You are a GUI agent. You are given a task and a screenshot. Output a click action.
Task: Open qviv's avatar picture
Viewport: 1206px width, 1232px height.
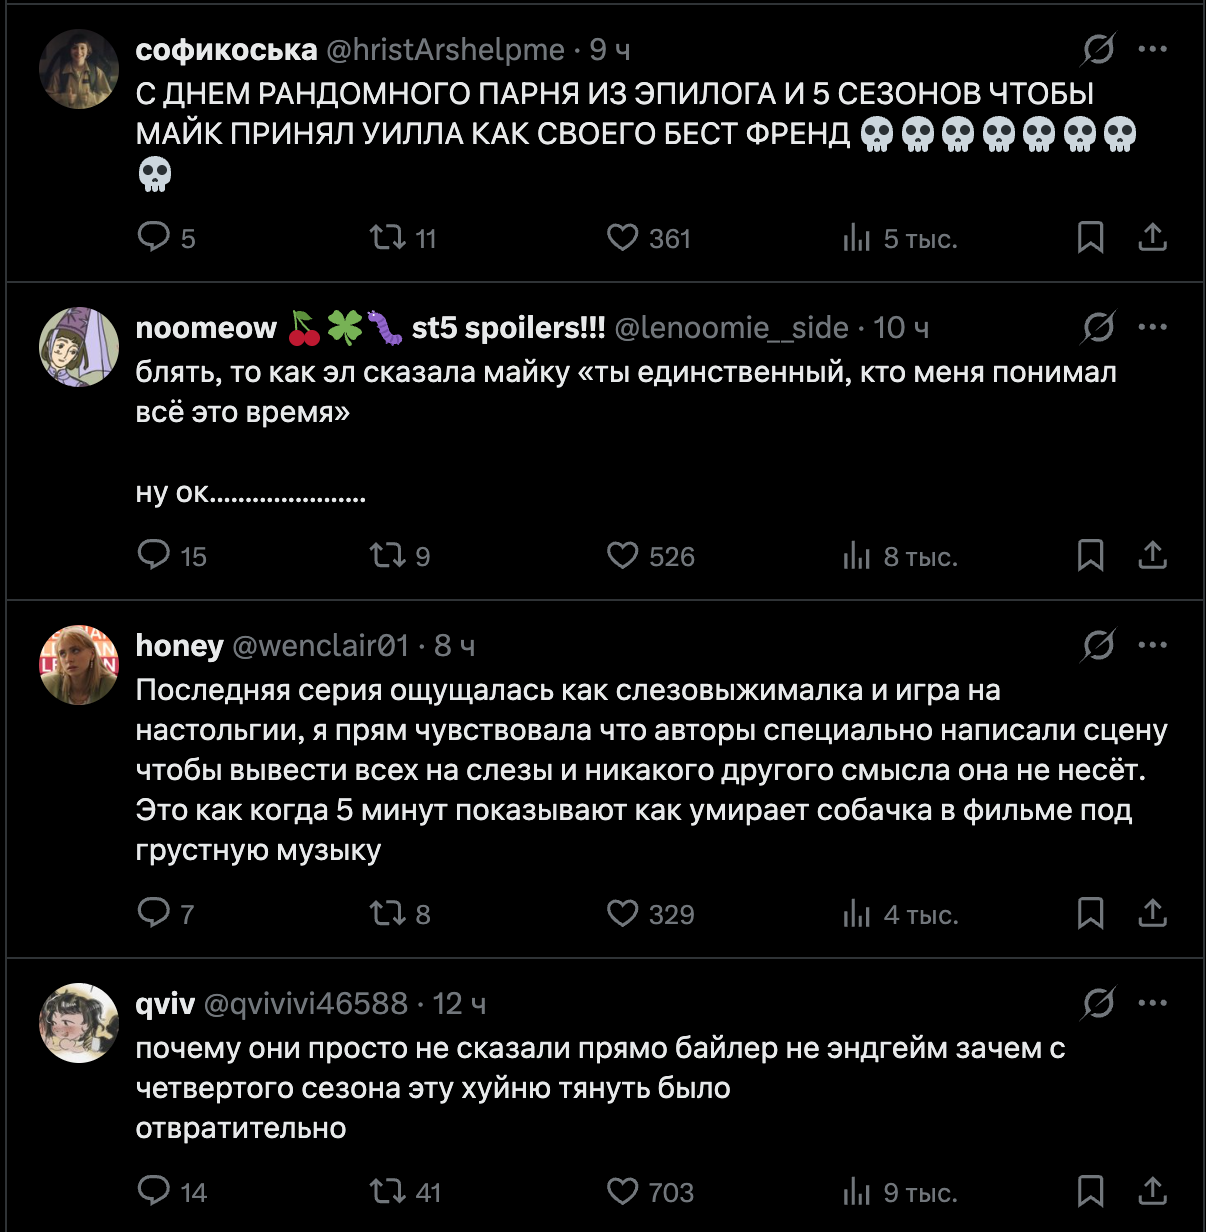(79, 1023)
